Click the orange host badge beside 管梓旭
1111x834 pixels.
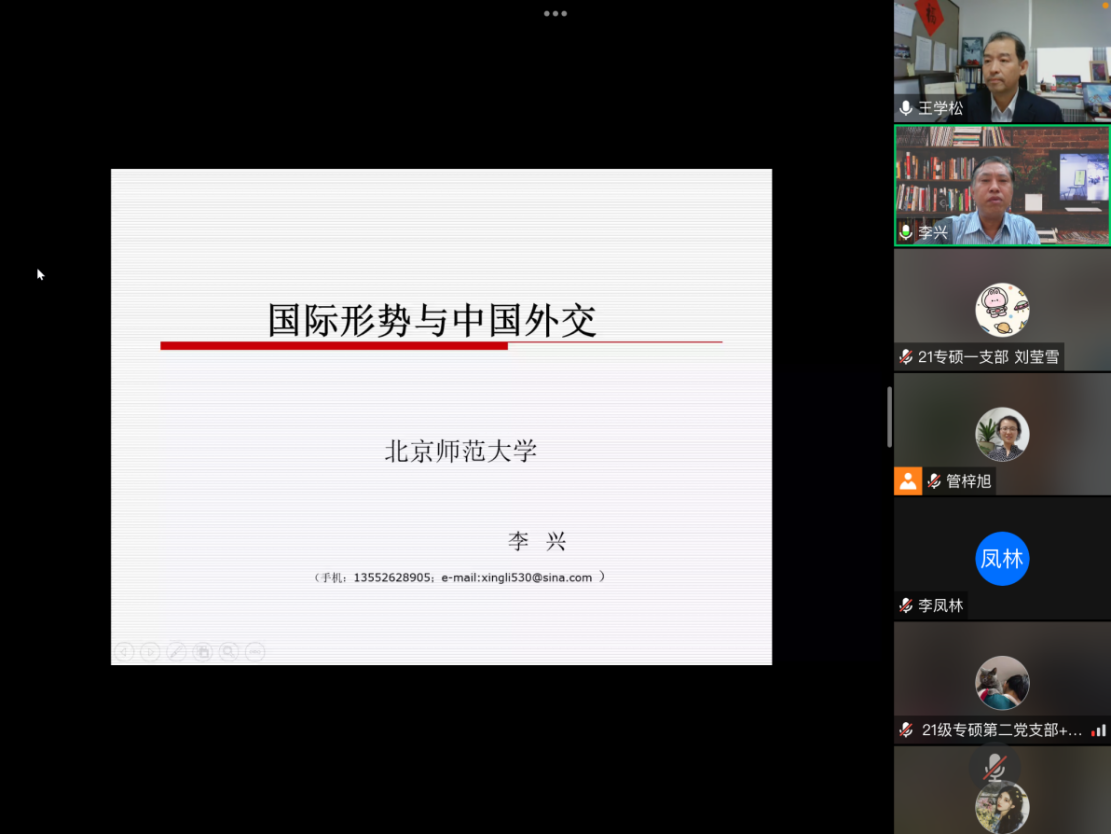pyautogui.click(x=908, y=481)
